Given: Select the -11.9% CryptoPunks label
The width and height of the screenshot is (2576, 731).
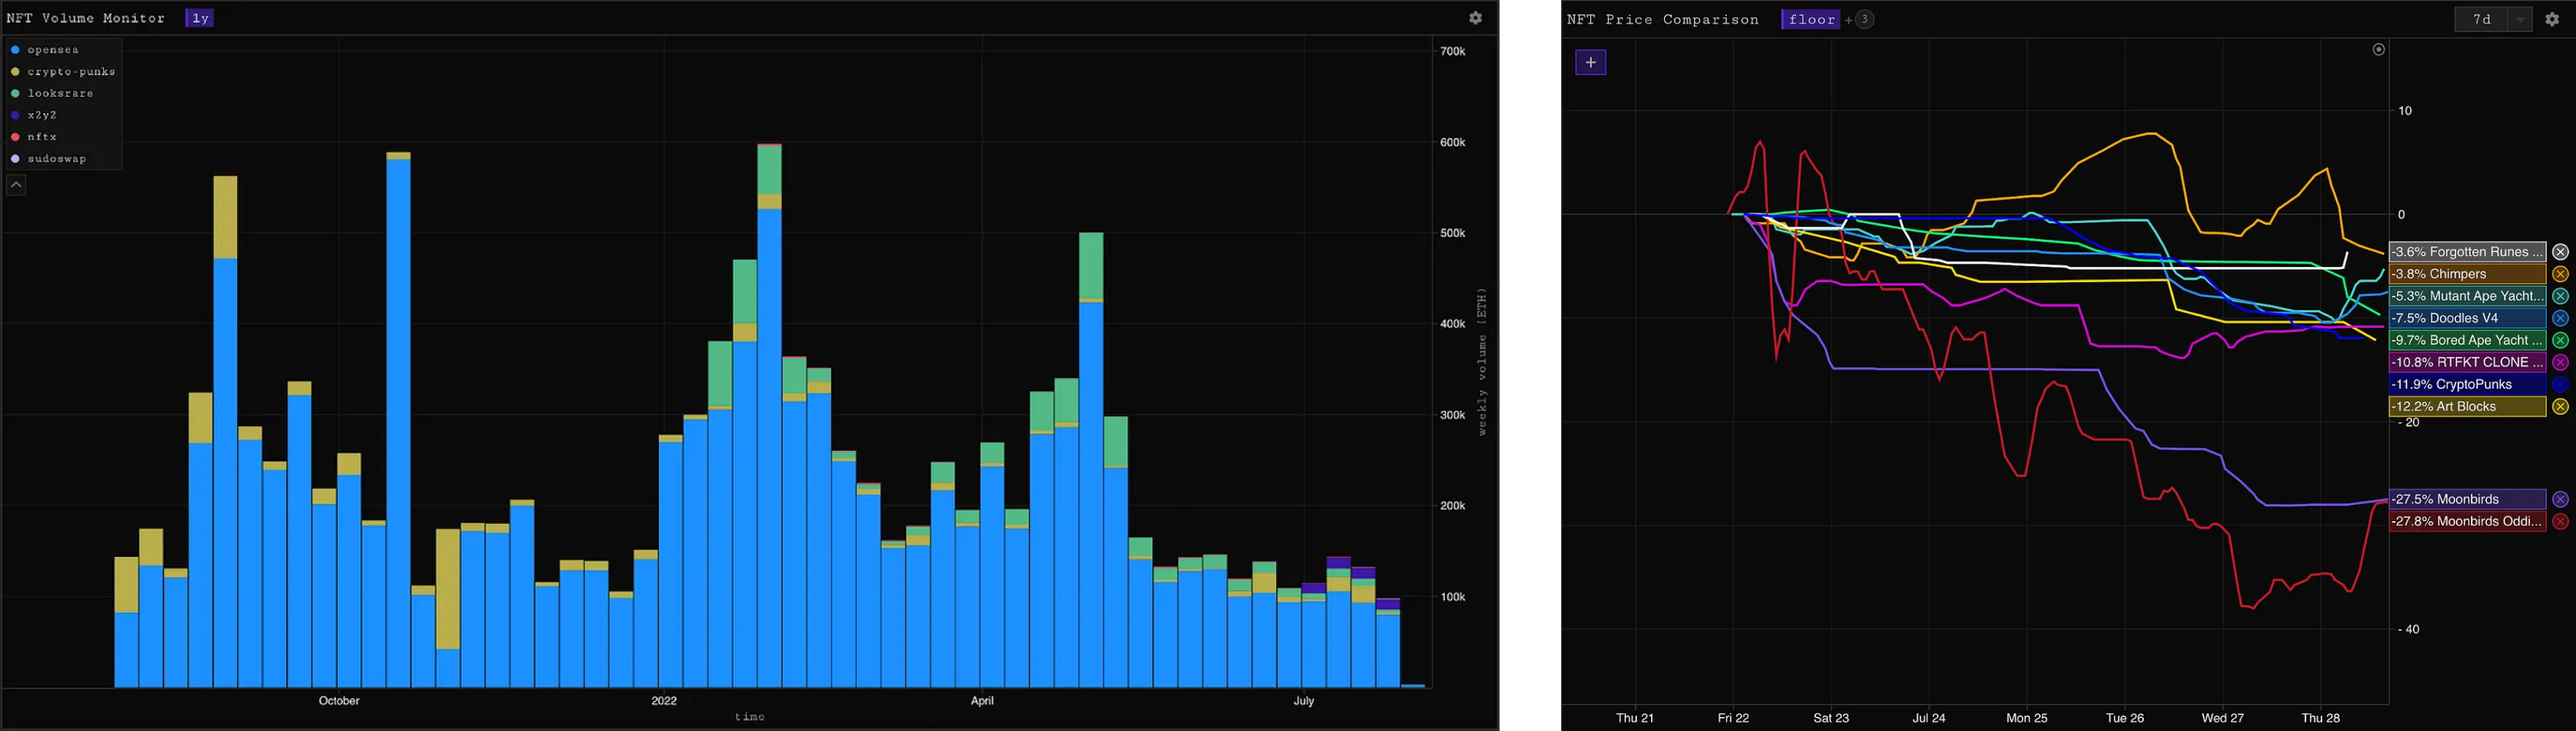Looking at the screenshot, I should point(2467,384).
